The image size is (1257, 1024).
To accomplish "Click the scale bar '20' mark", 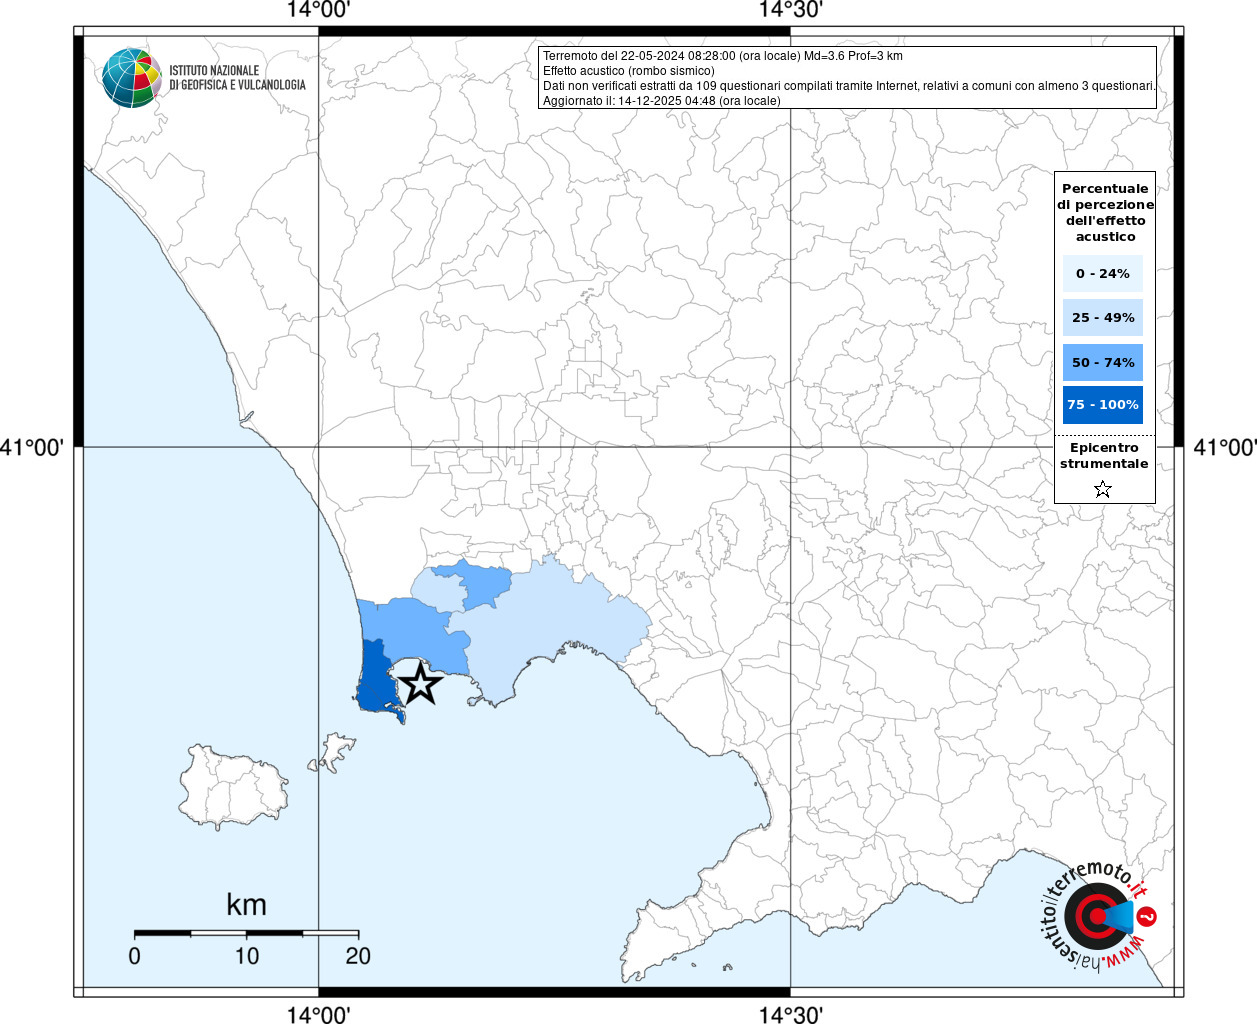I will pos(358,956).
